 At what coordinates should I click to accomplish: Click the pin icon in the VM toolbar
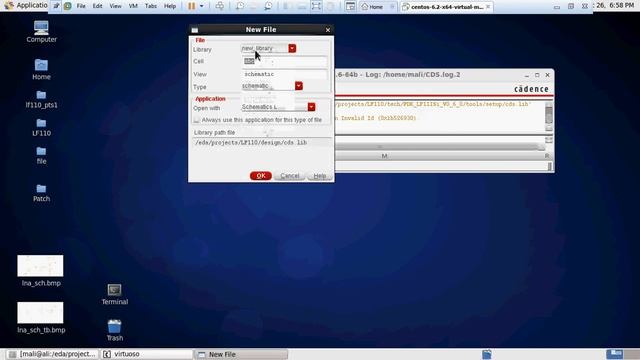(56, 6)
